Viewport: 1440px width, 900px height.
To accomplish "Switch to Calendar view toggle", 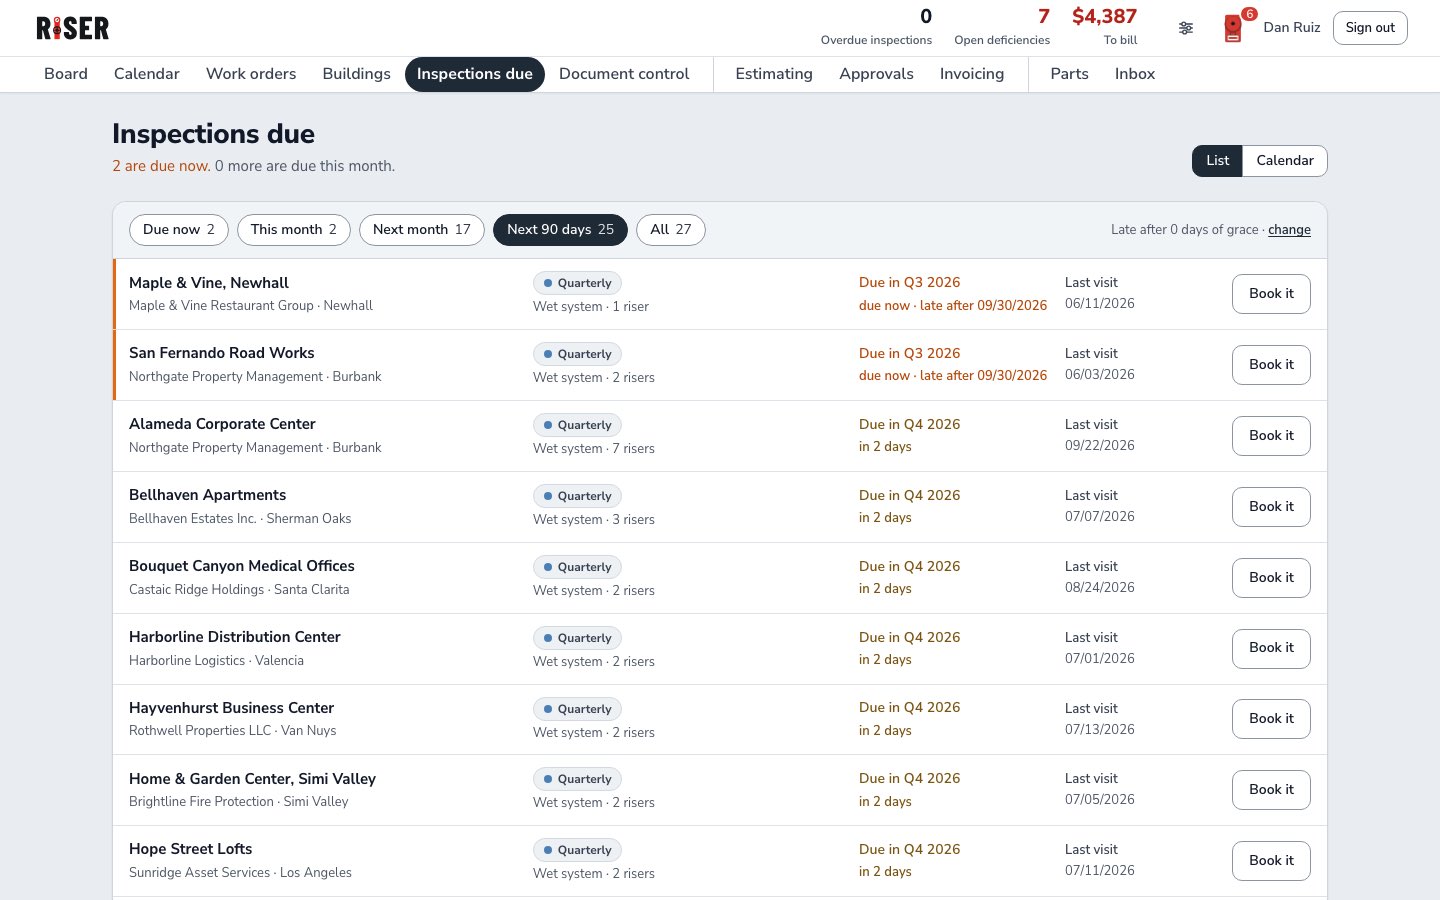I will [x=1285, y=161].
